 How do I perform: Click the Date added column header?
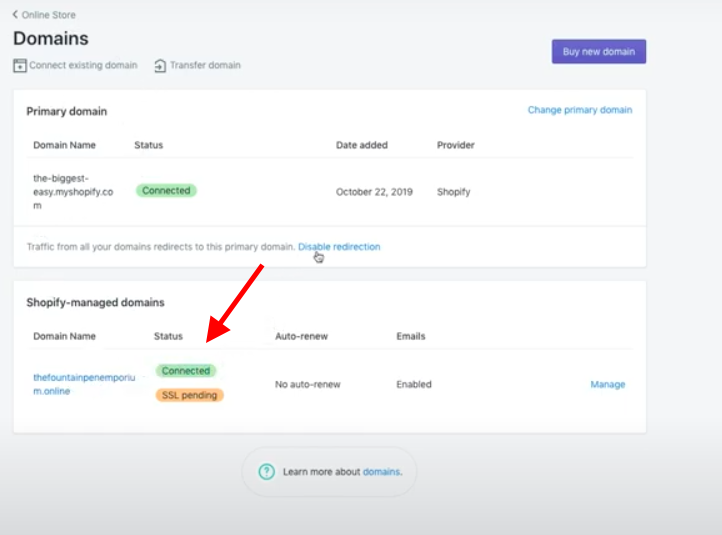tap(362, 145)
